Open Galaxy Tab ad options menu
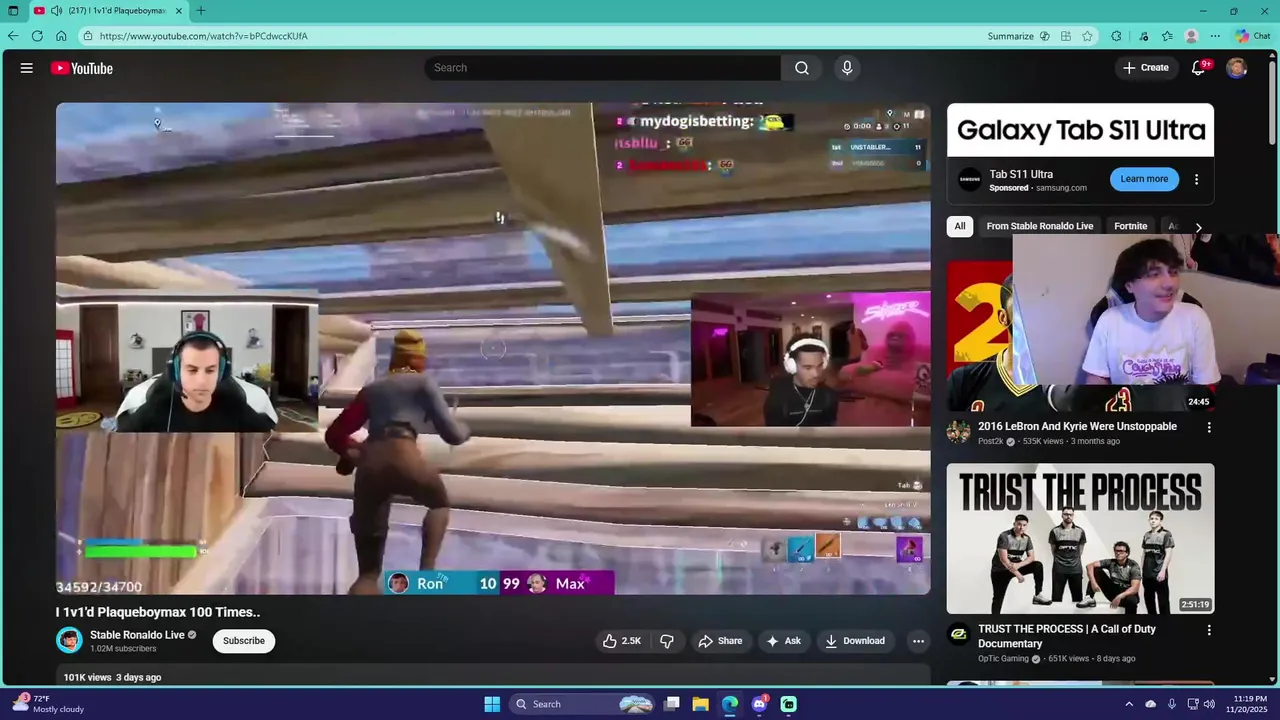The image size is (1280, 720). 1196,180
